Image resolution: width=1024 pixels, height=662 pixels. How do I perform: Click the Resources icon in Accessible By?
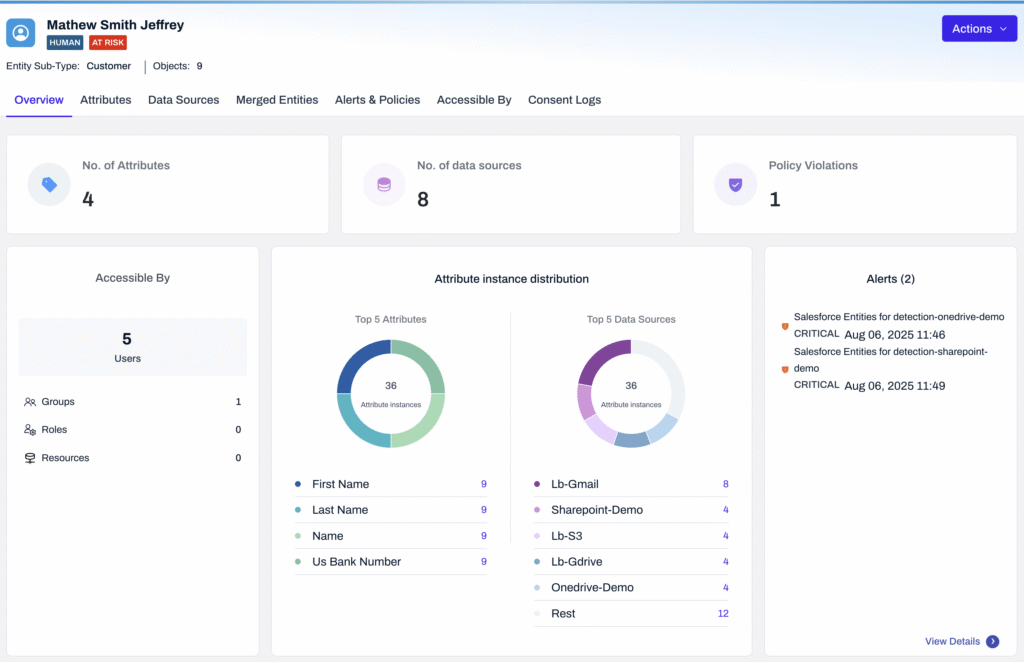[30, 458]
